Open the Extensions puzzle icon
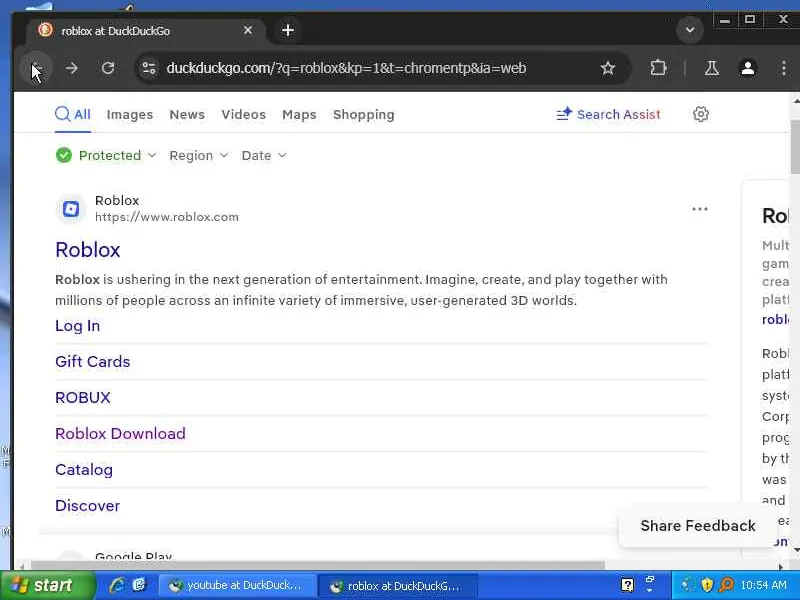The image size is (800, 600). point(658,68)
